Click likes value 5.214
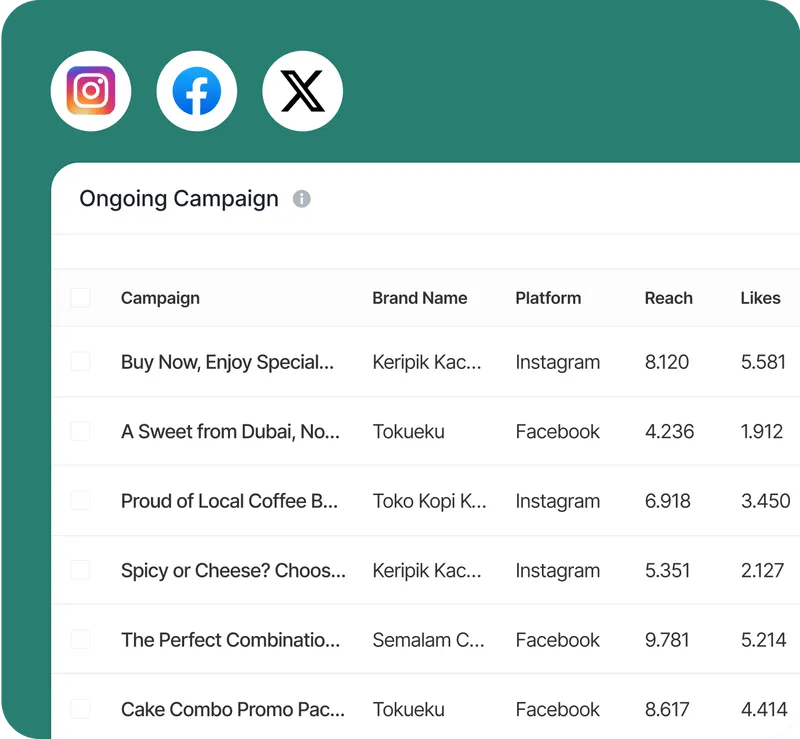 764,640
